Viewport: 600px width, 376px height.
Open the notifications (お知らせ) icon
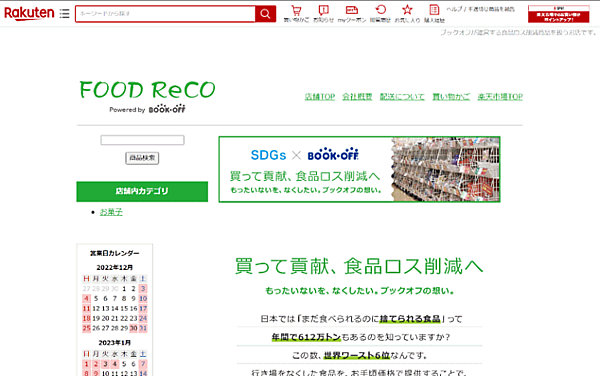pyautogui.click(x=324, y=13)
